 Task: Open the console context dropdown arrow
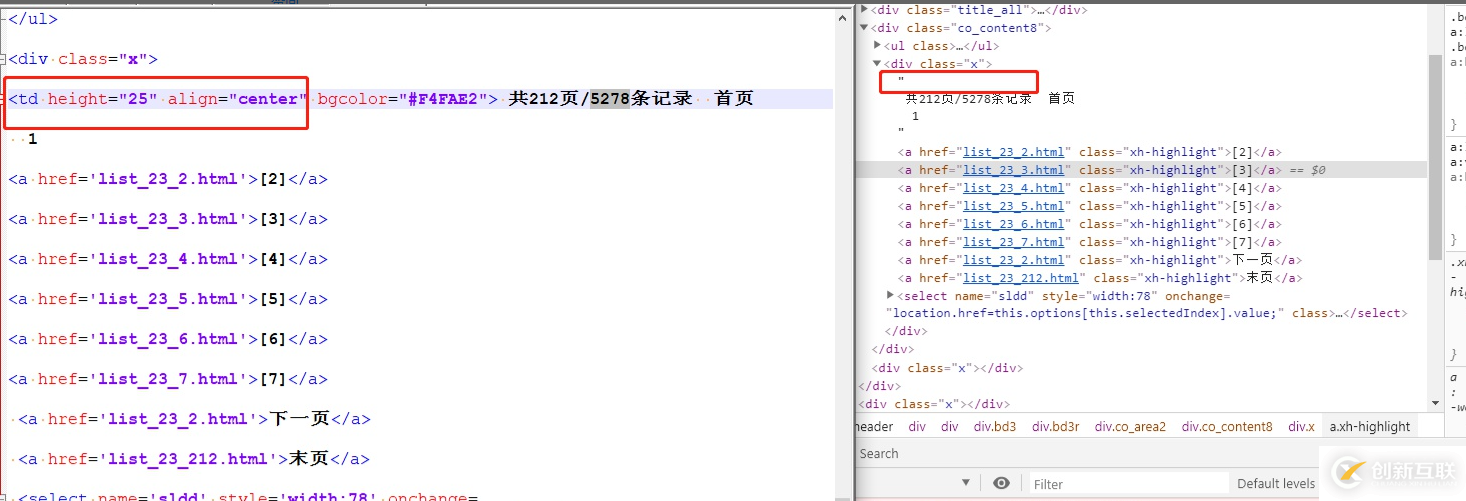pos(966,484)
